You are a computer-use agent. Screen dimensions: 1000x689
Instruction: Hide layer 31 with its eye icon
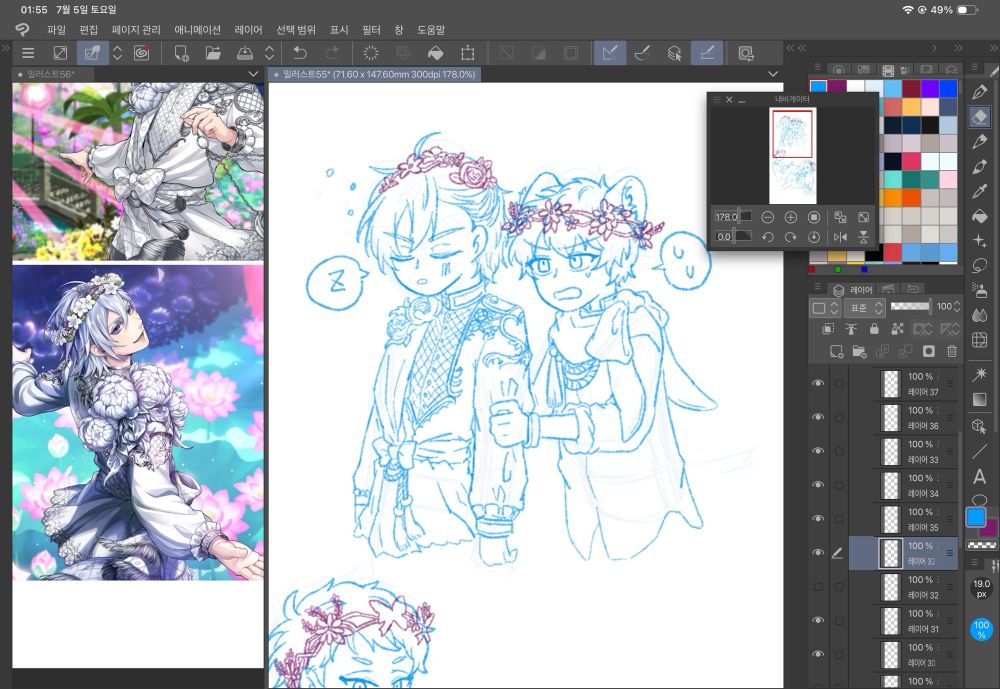click(818, 620)
